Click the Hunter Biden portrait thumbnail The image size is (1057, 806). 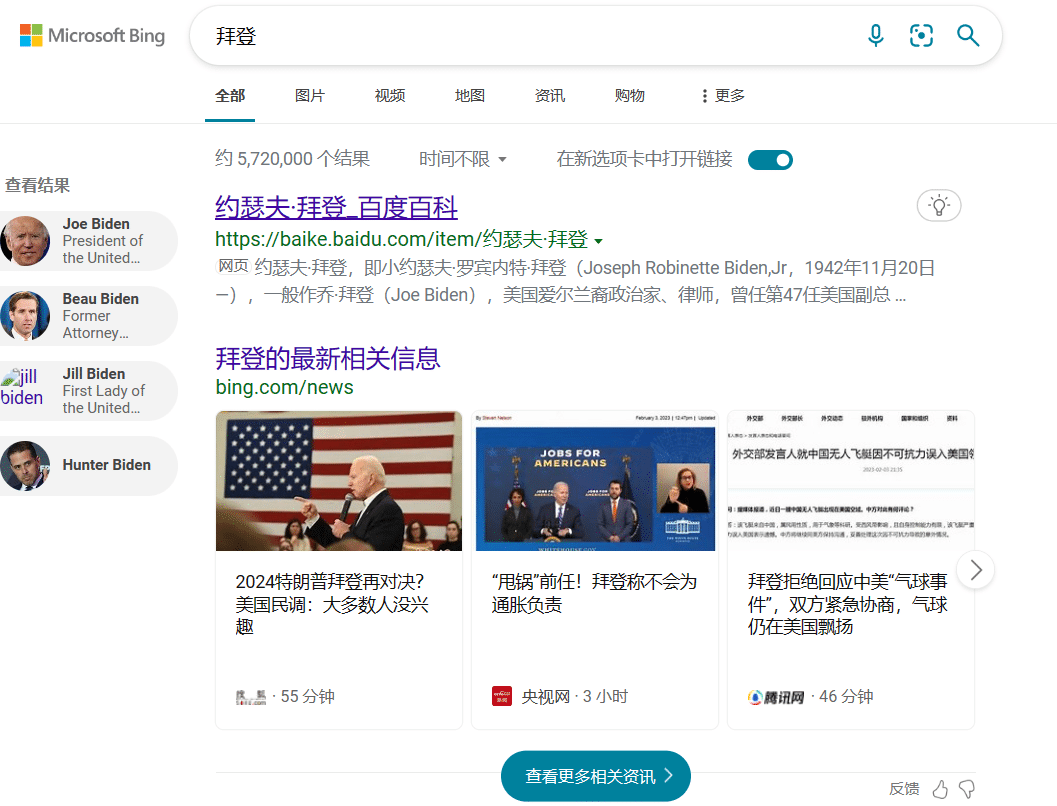(25, 466)
